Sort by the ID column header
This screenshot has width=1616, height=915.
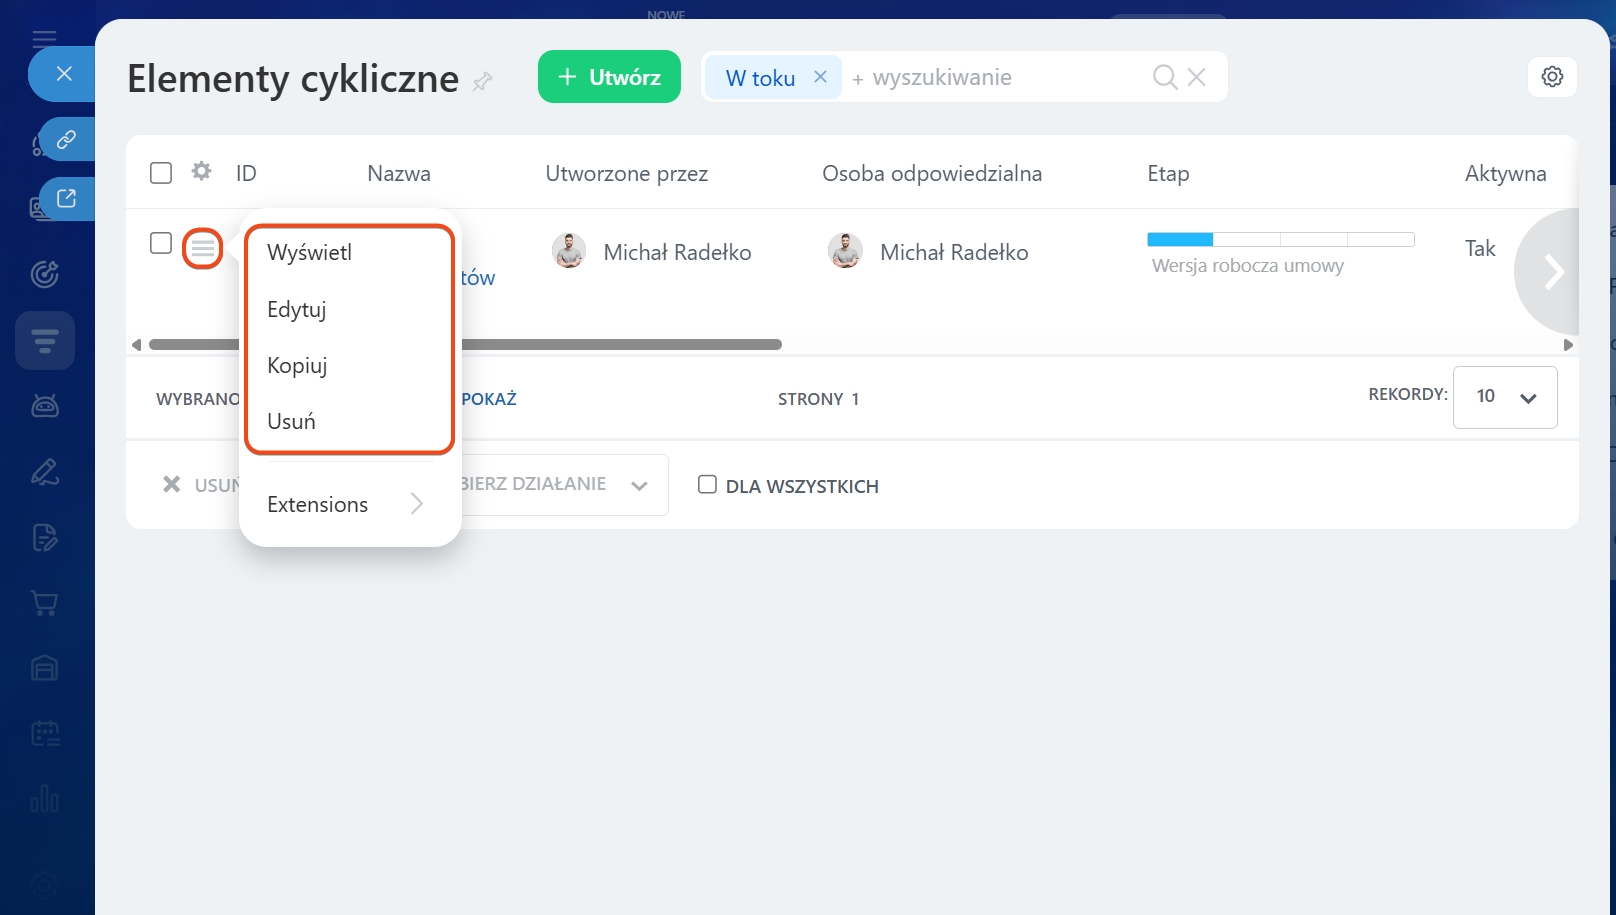(246, 173)
